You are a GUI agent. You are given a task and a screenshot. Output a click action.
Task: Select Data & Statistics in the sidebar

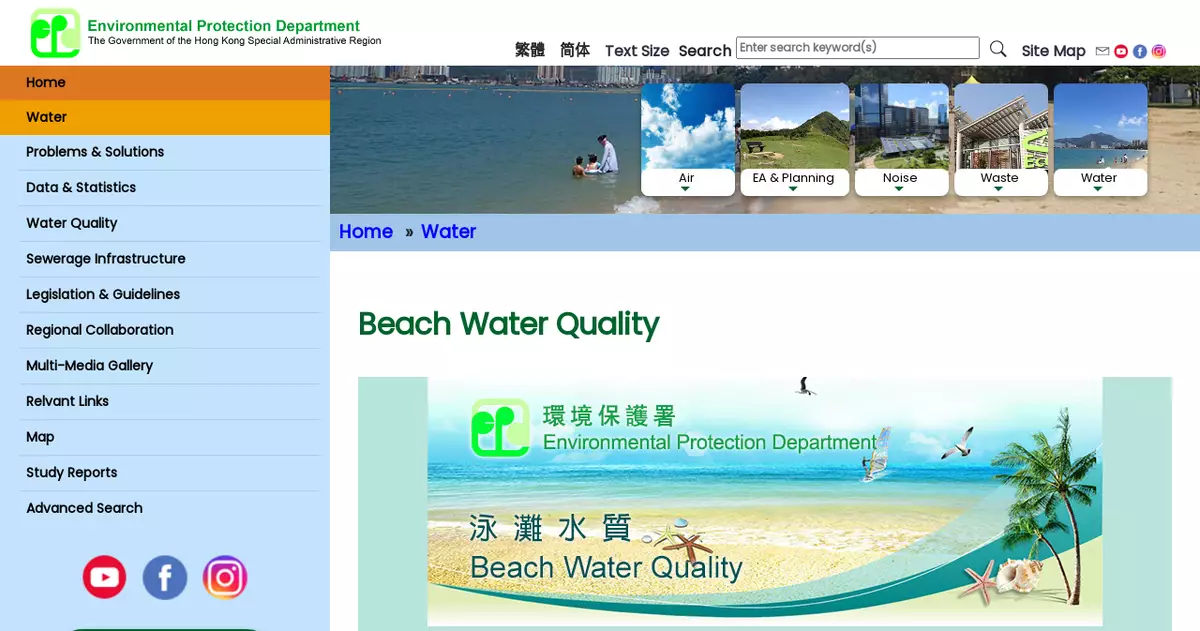[x=81, y=187]
